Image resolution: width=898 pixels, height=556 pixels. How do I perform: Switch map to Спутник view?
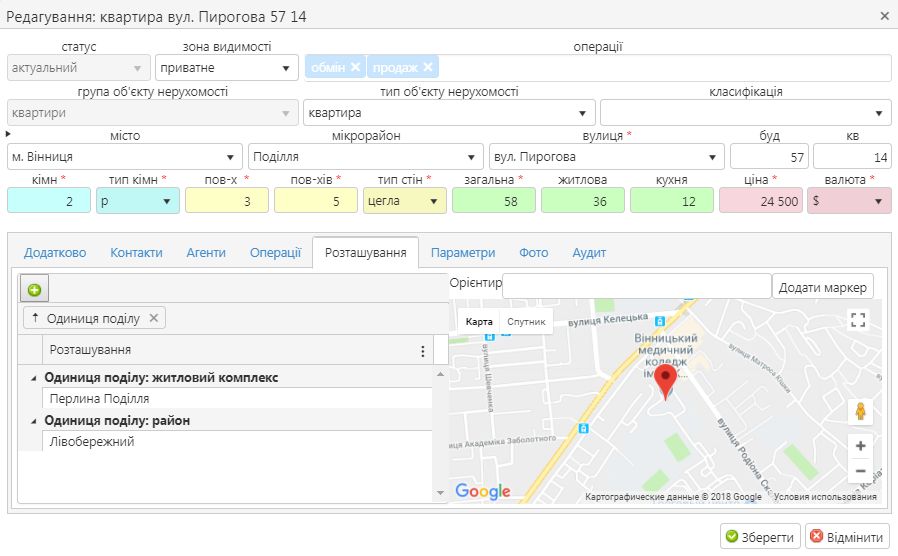pyautogui.click(x=526, y=321)
